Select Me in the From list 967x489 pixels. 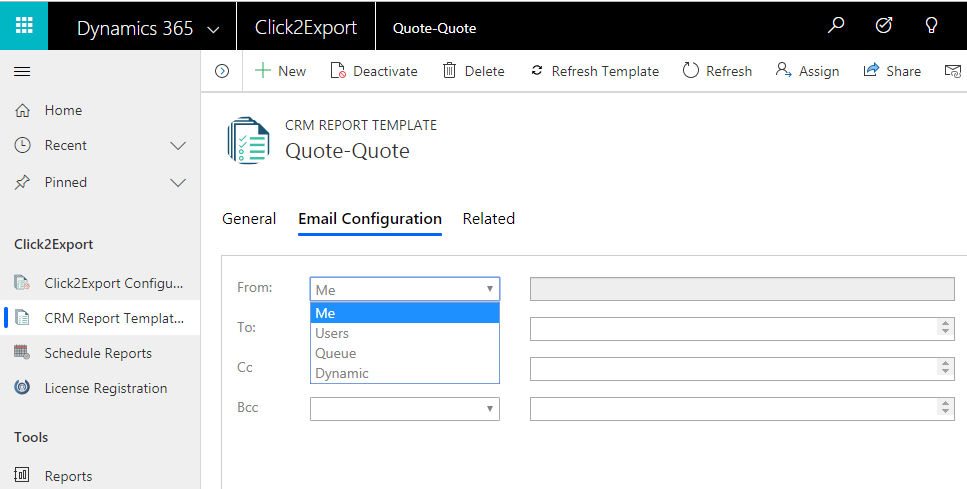[x=405, y=313]
